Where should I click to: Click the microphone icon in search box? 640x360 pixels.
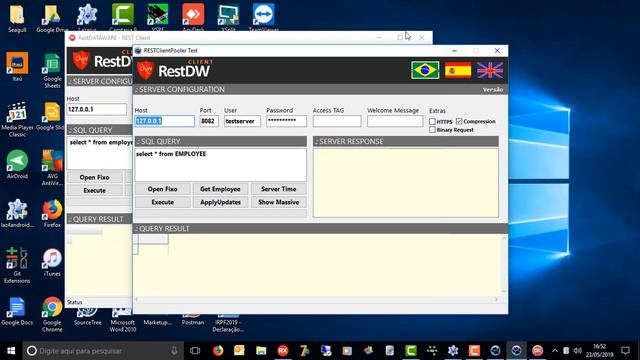[x=174, y=351]
